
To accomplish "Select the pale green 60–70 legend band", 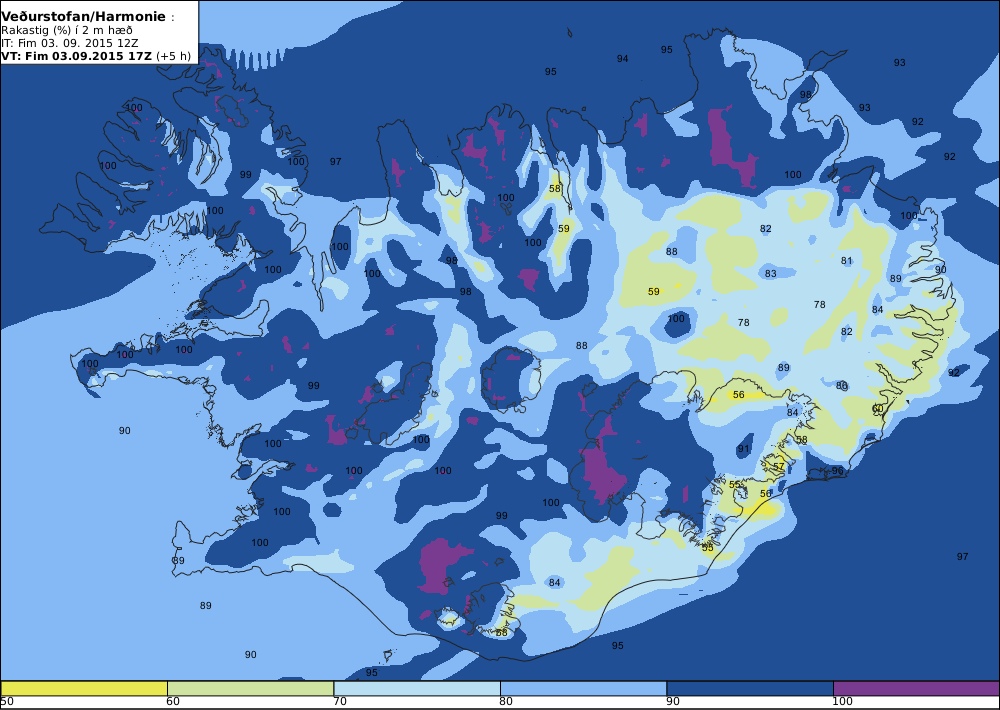I will point(250,688).
